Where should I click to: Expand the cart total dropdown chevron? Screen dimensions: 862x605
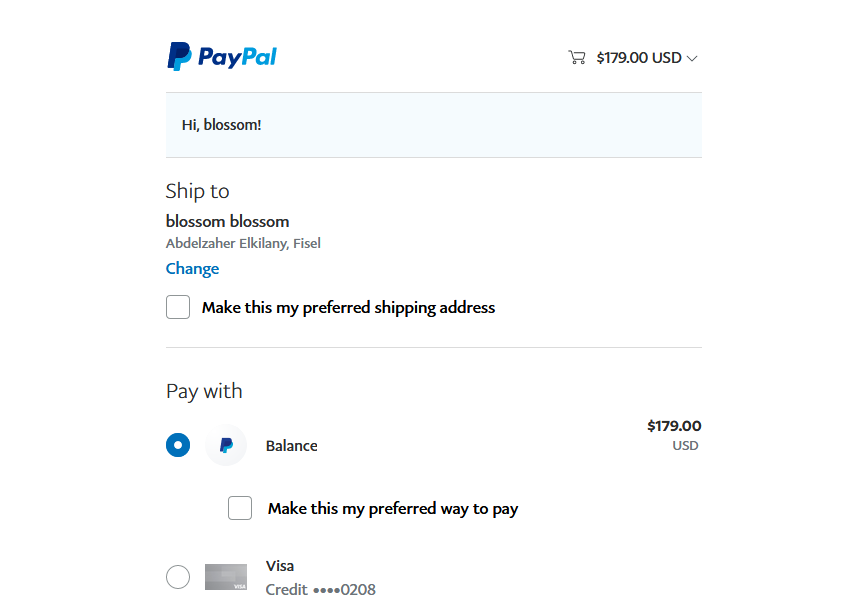coord(692,58)
